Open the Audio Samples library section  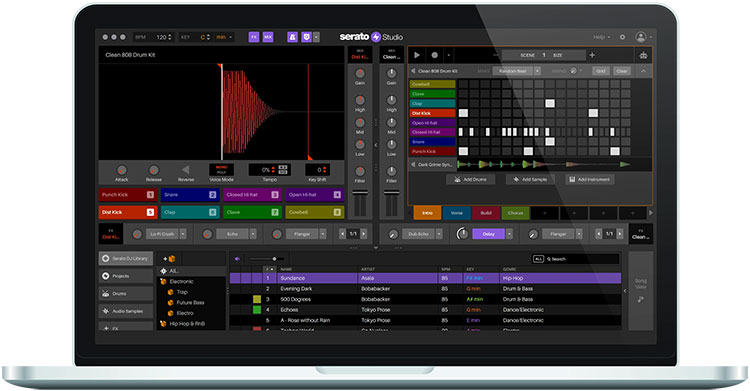click(x=126, y=311)
